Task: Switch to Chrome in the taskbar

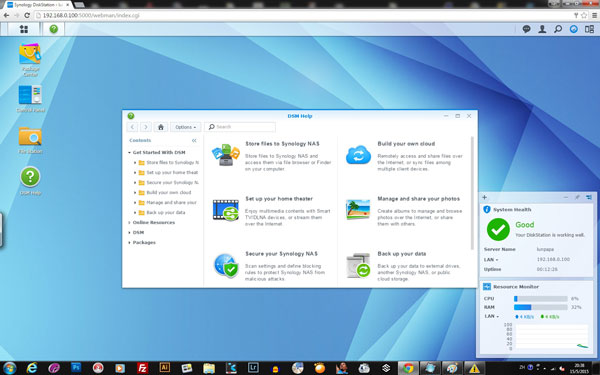Action: [408, 368]
